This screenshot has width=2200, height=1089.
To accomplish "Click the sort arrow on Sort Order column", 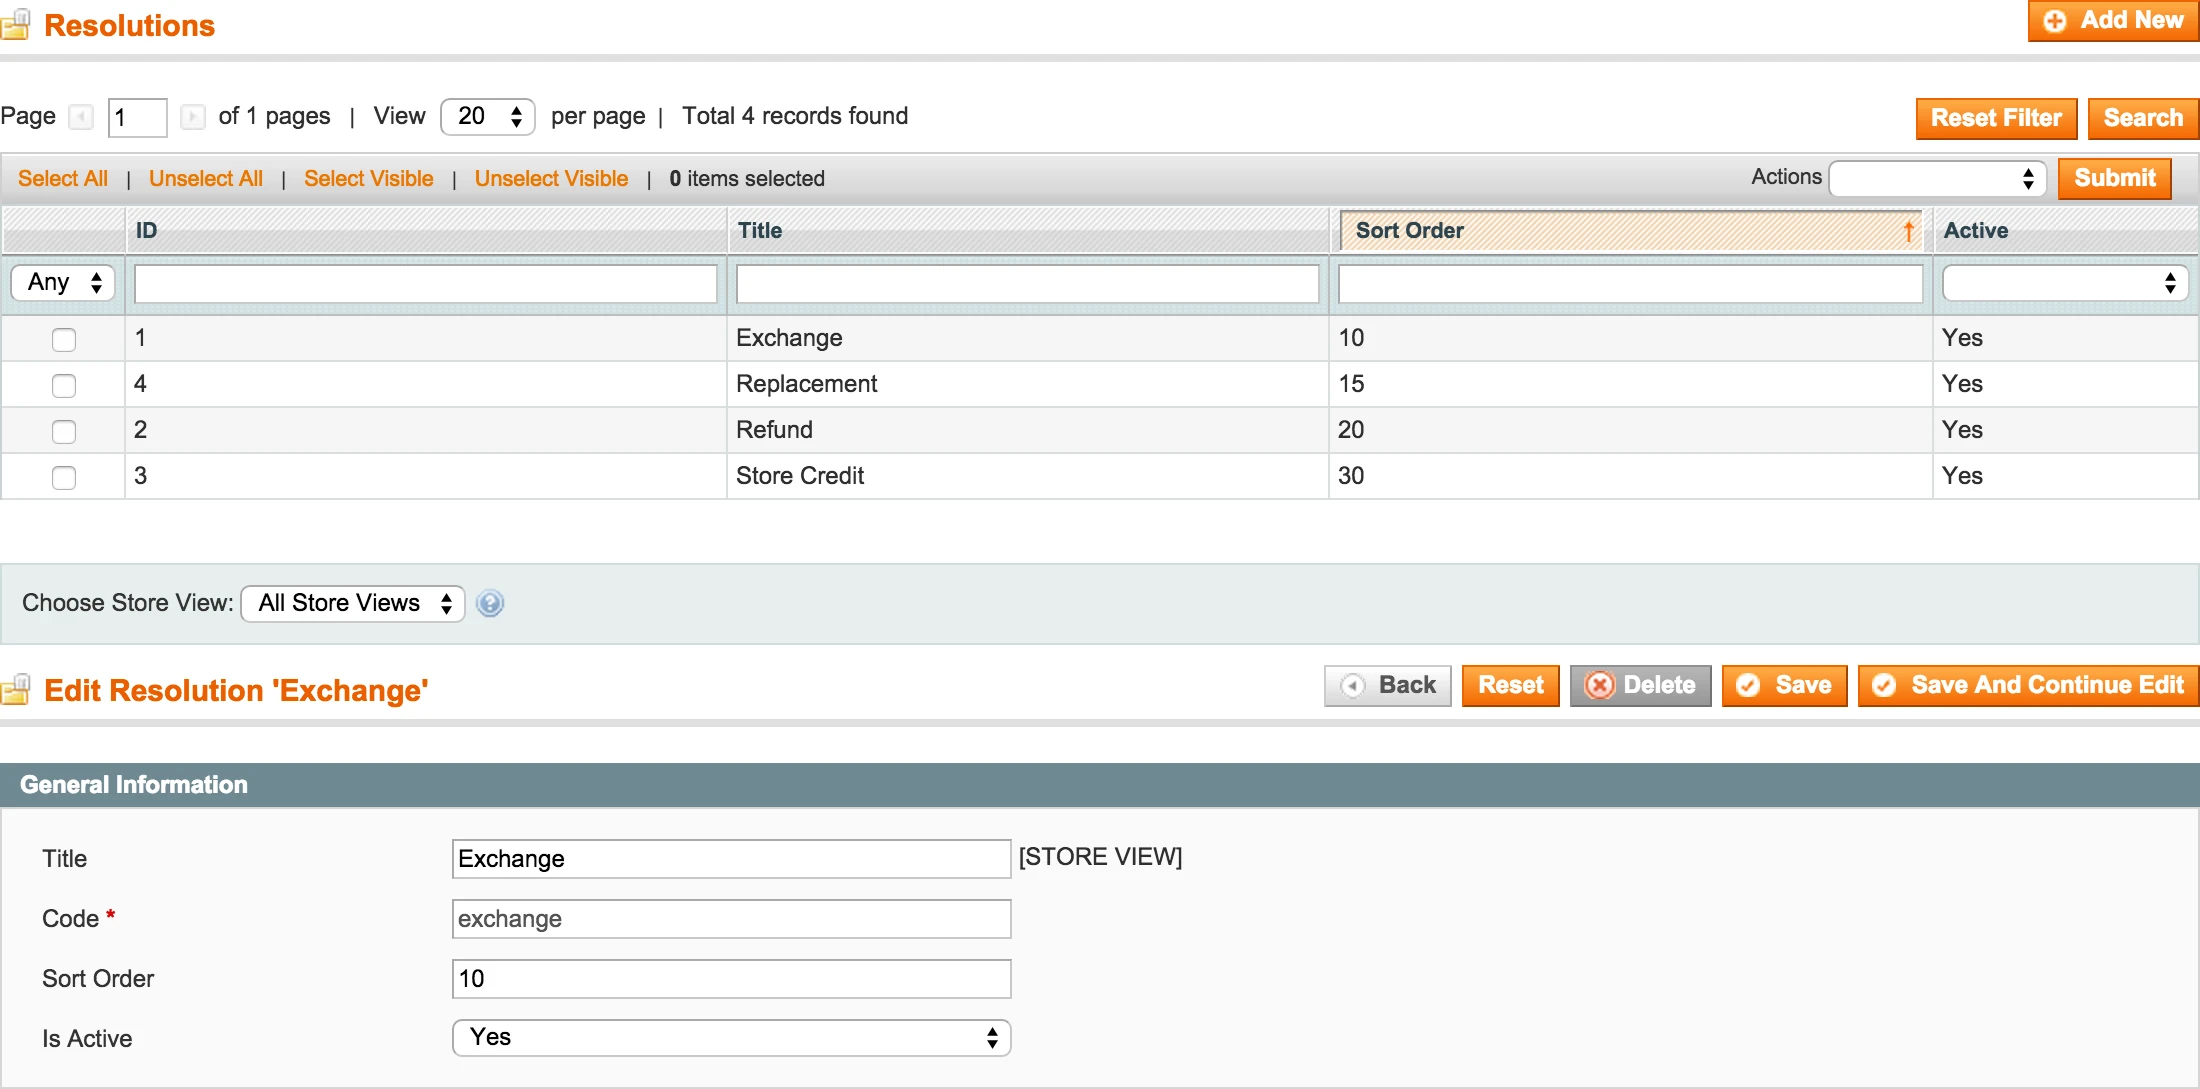I will click(1909, 230).
